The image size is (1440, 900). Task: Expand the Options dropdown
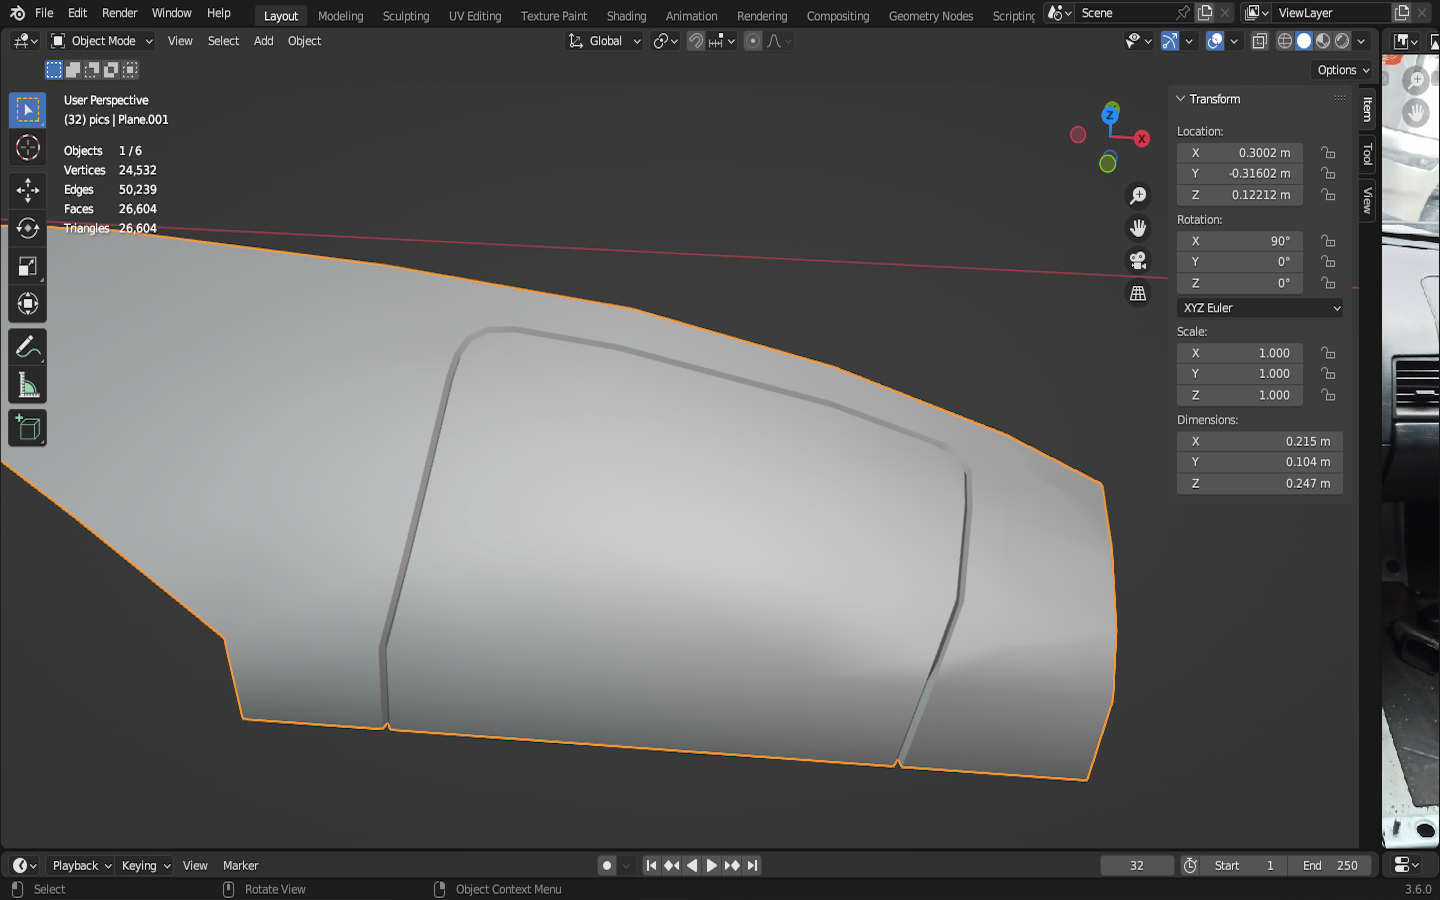point(1343,70)
